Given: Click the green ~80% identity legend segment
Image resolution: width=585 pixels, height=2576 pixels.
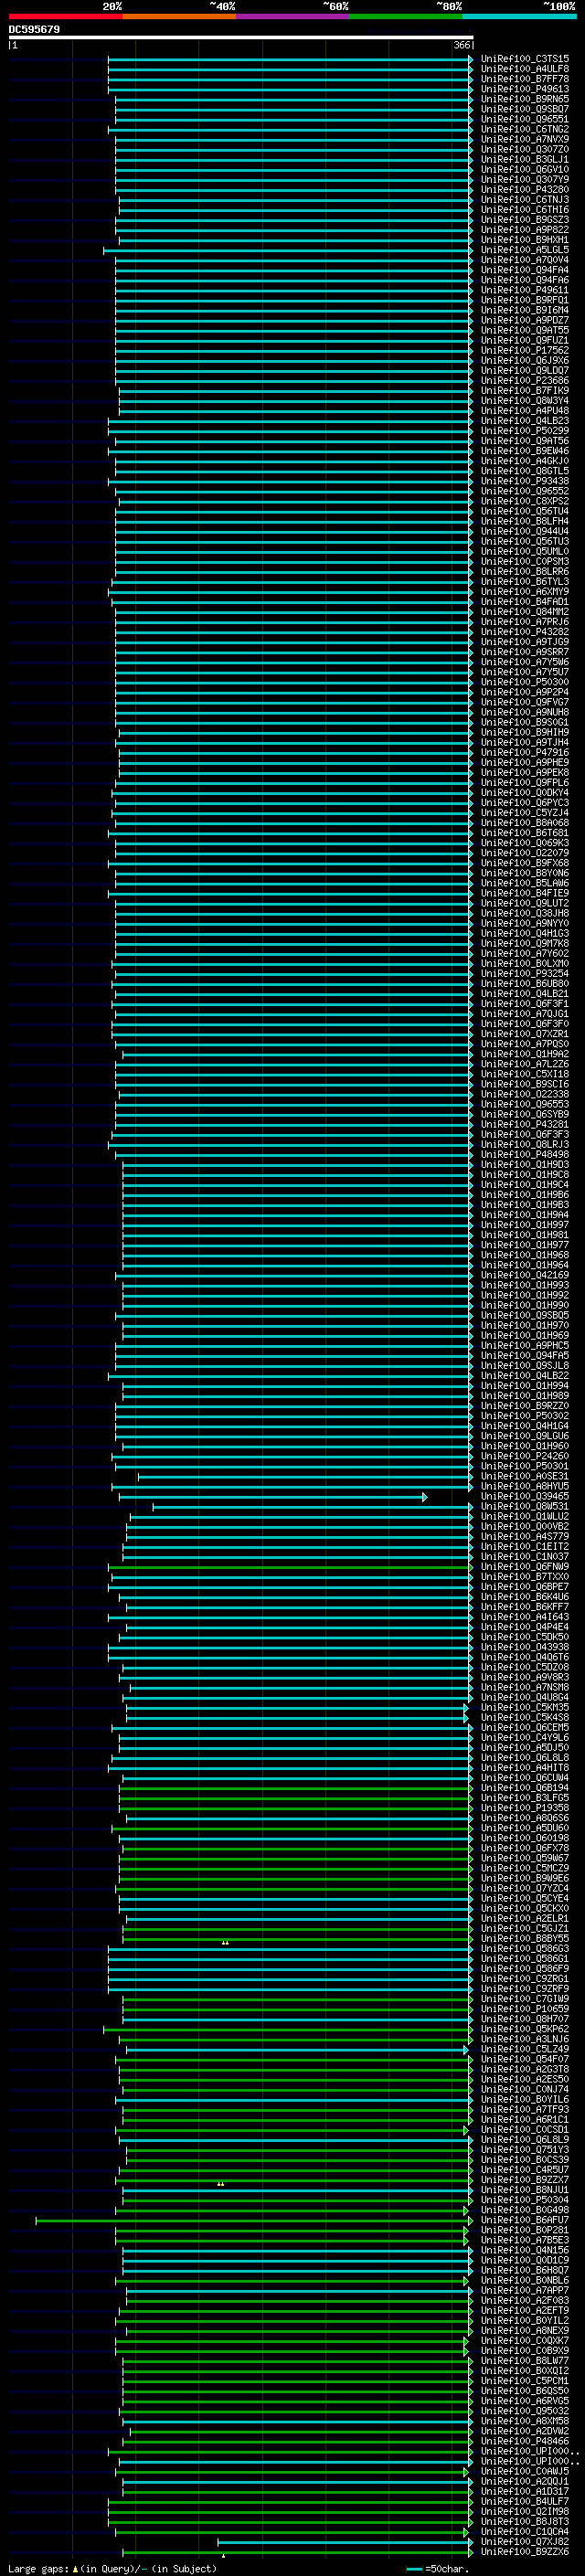Looking at the screenshot, I should 406,17.
